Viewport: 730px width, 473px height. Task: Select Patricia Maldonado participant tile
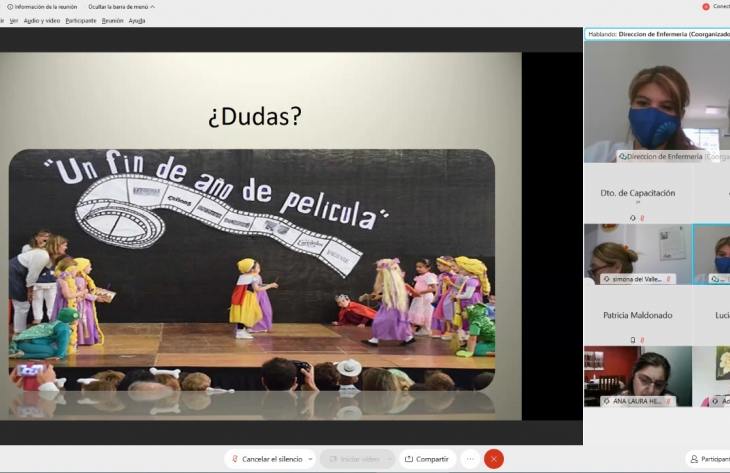[x=637, y=315]
